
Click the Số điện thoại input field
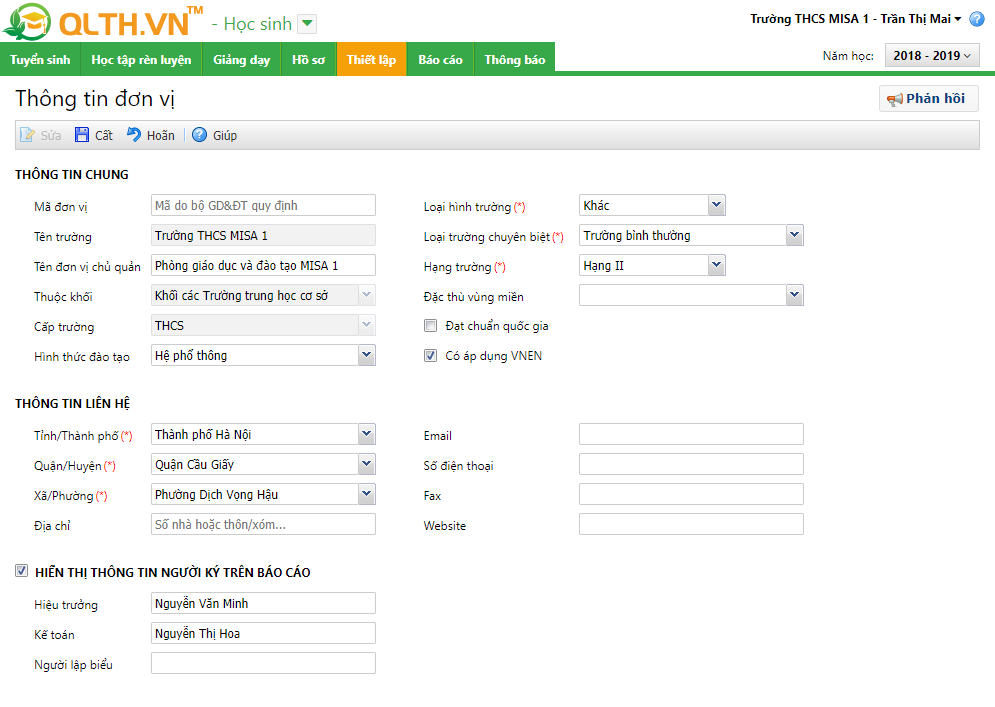(691, 464)
